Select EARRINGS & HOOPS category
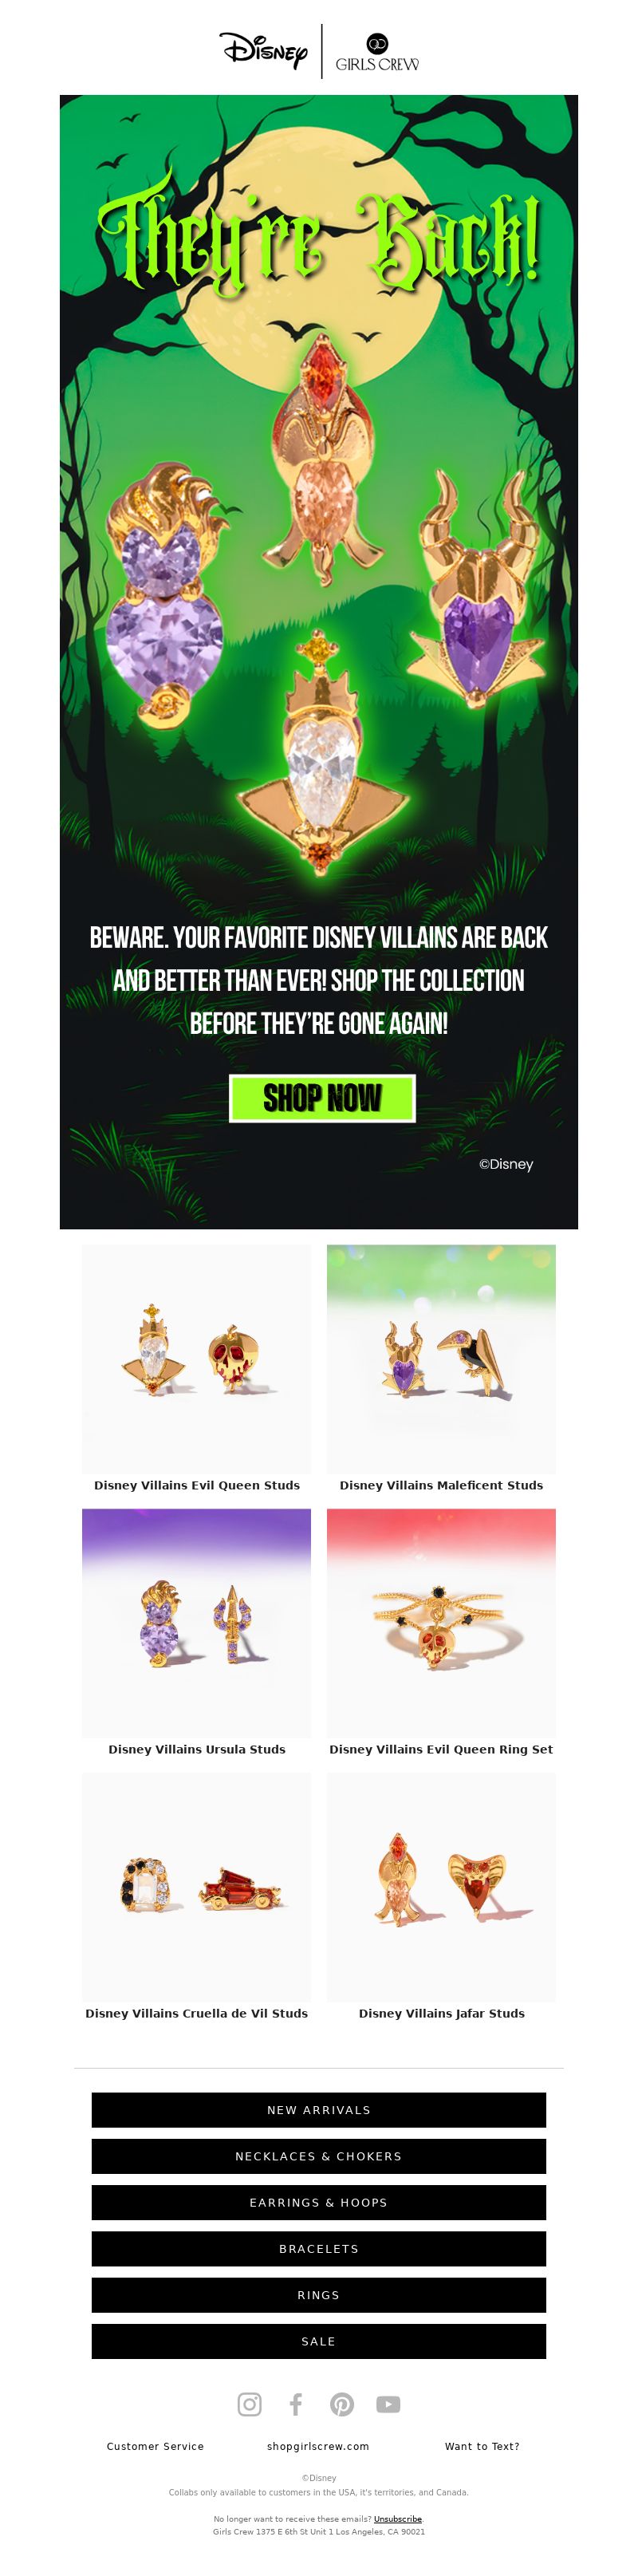638x2576 pixels. click(x=319, y=2201)
